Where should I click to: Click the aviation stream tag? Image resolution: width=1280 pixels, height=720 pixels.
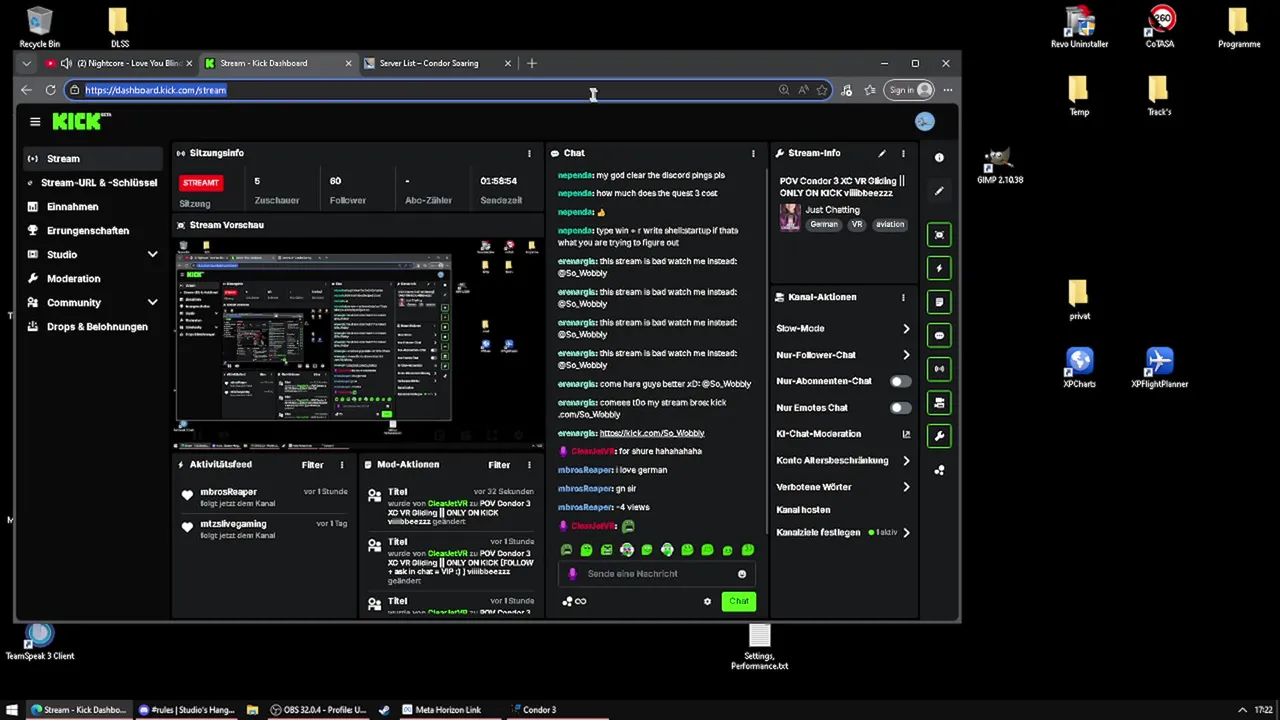pyautogui.click(x=890, y=225)
